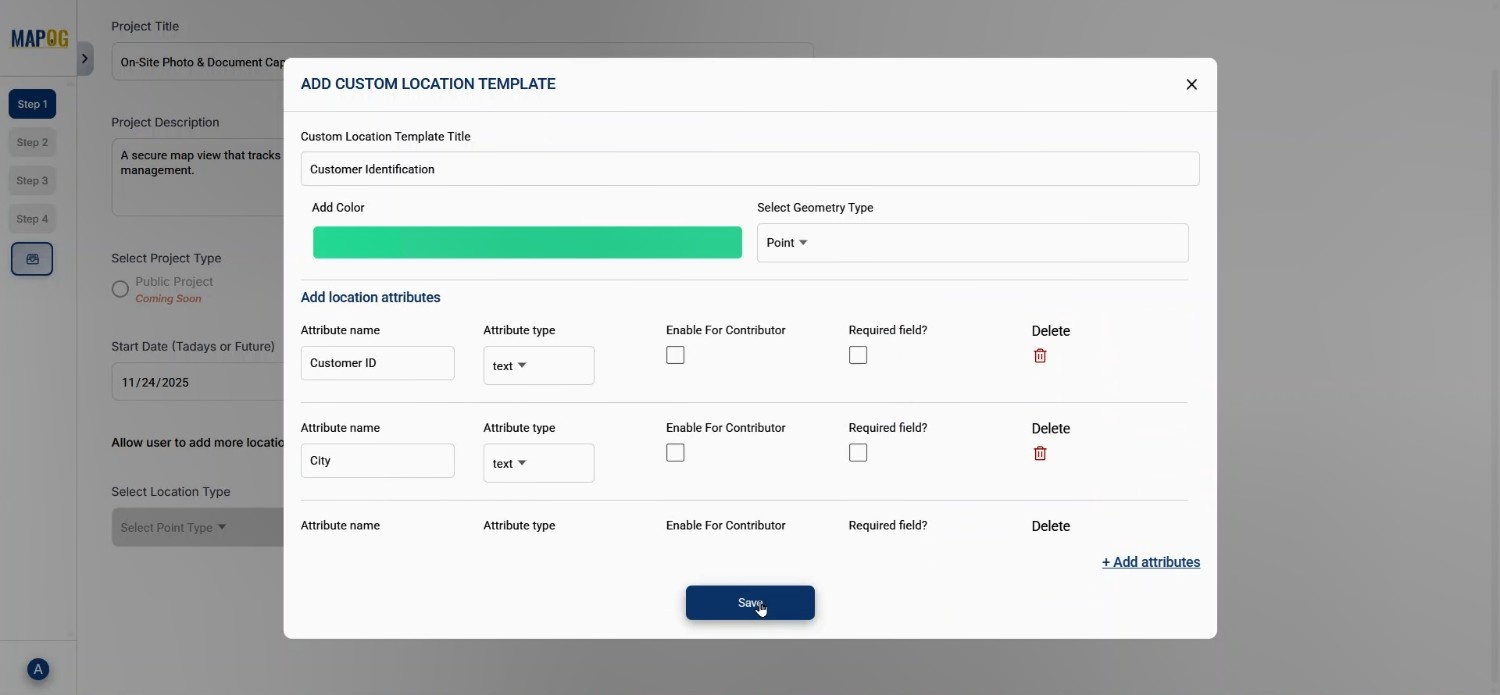
Task: Open the user avatar icon at bottom left
Action: (x=38, y=669)
